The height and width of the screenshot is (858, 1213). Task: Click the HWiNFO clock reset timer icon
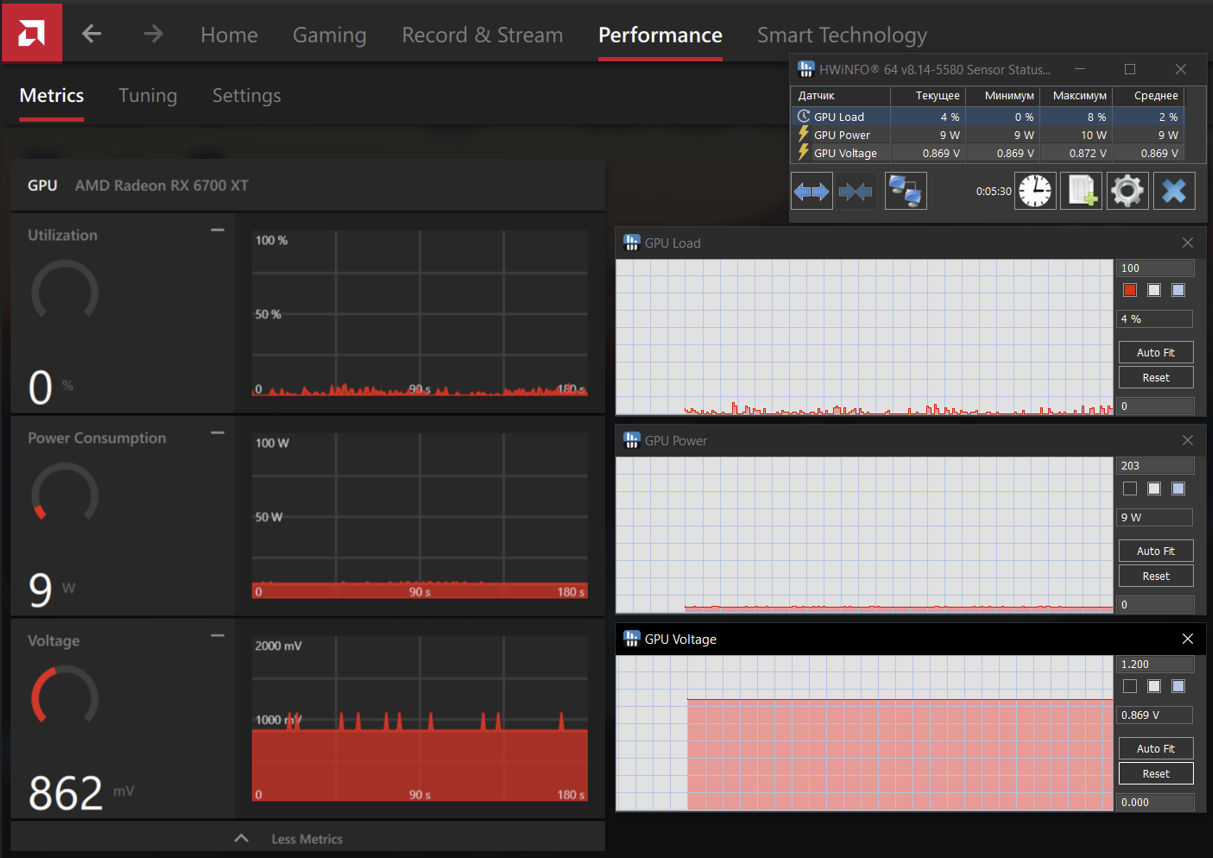click(x=1035, y=191)
